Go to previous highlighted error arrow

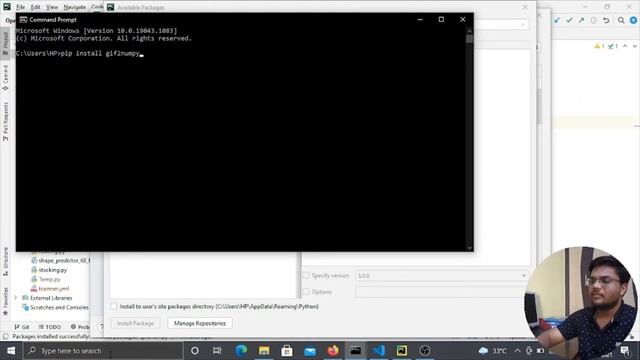pyautogui.click(x=625, y=46)
